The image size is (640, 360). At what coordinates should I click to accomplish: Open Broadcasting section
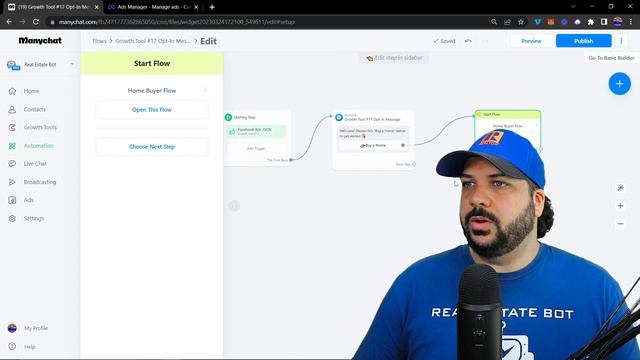point(40,182)
